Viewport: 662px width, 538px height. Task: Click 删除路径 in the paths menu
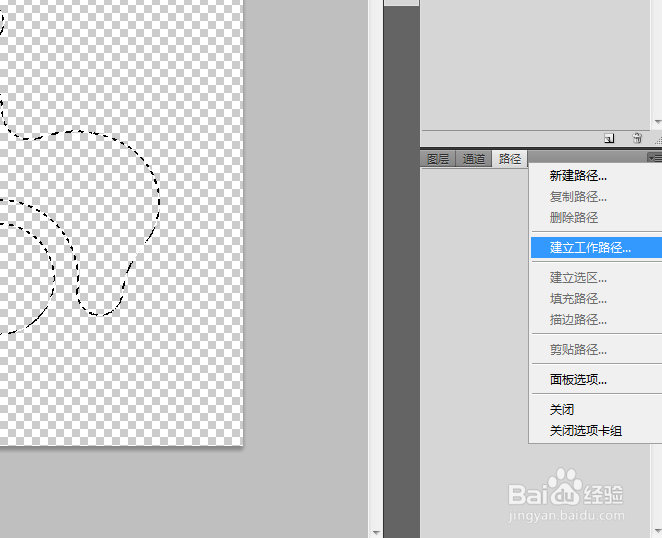click(596, 218)
